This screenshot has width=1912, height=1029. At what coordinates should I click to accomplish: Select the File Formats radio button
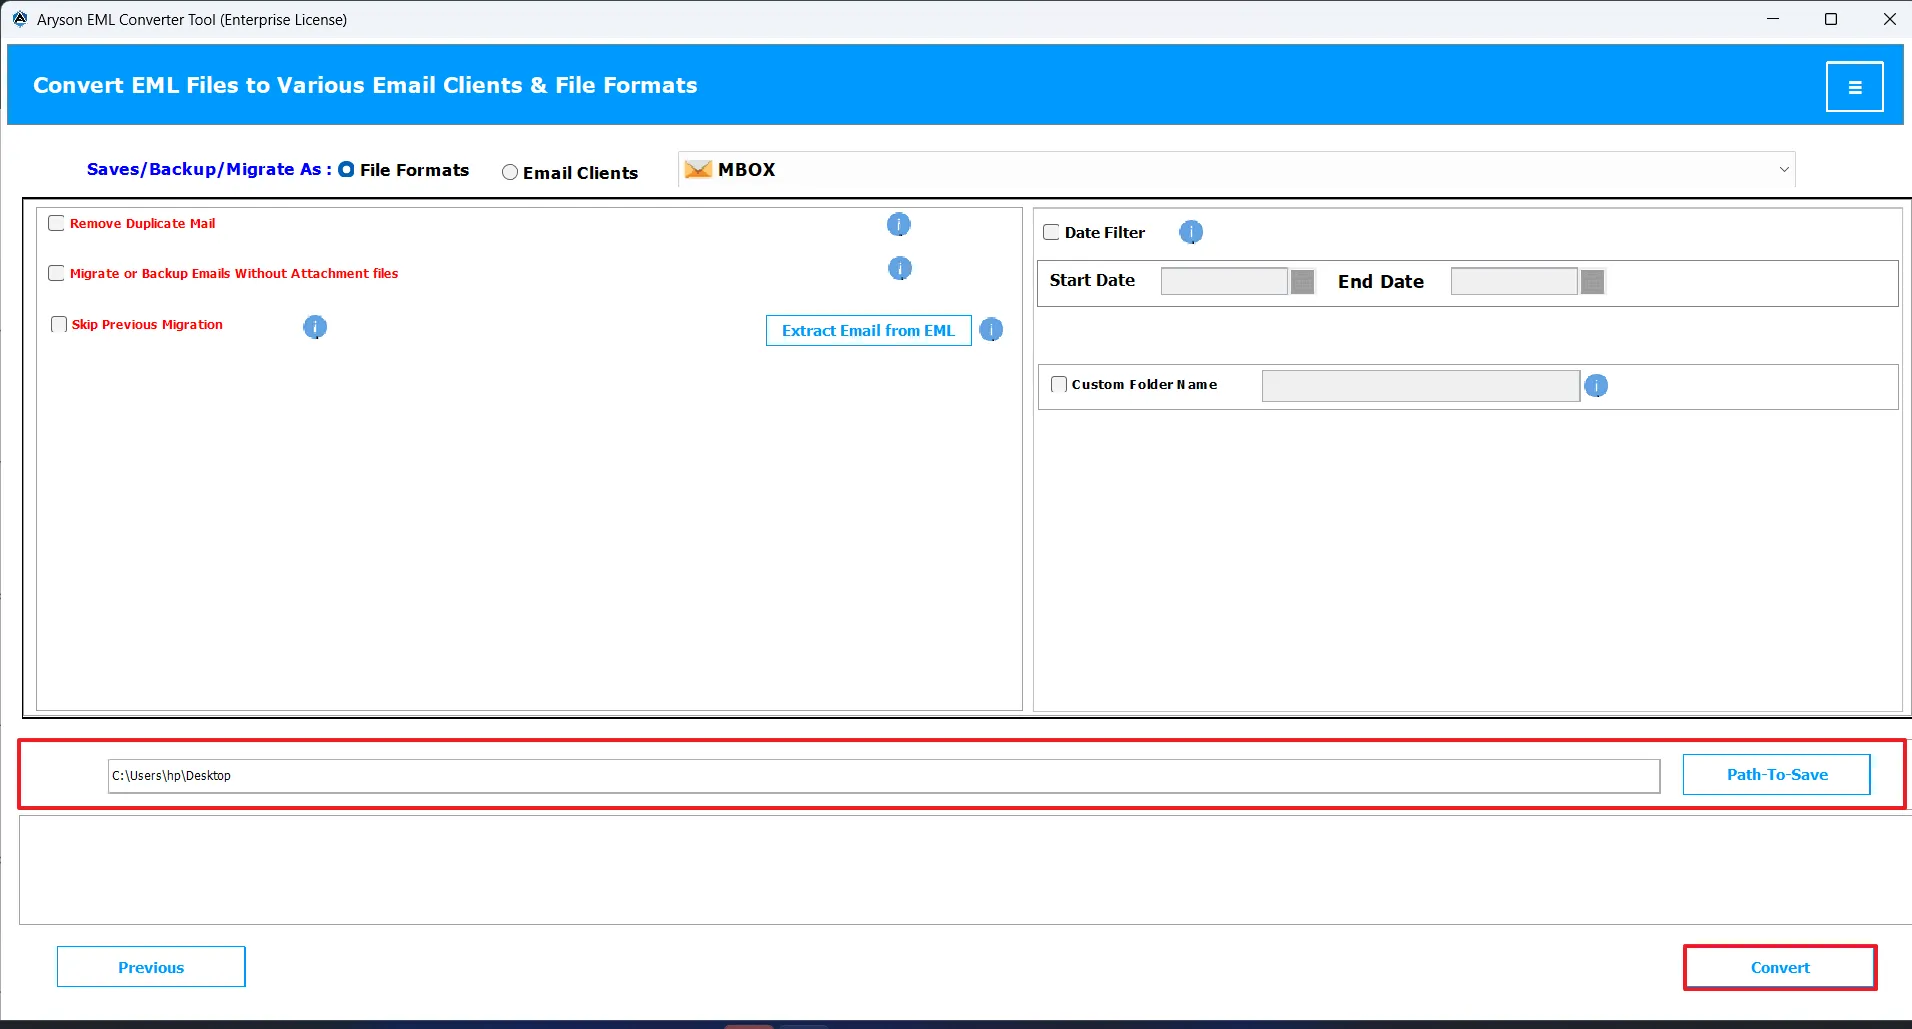point(346,170)
